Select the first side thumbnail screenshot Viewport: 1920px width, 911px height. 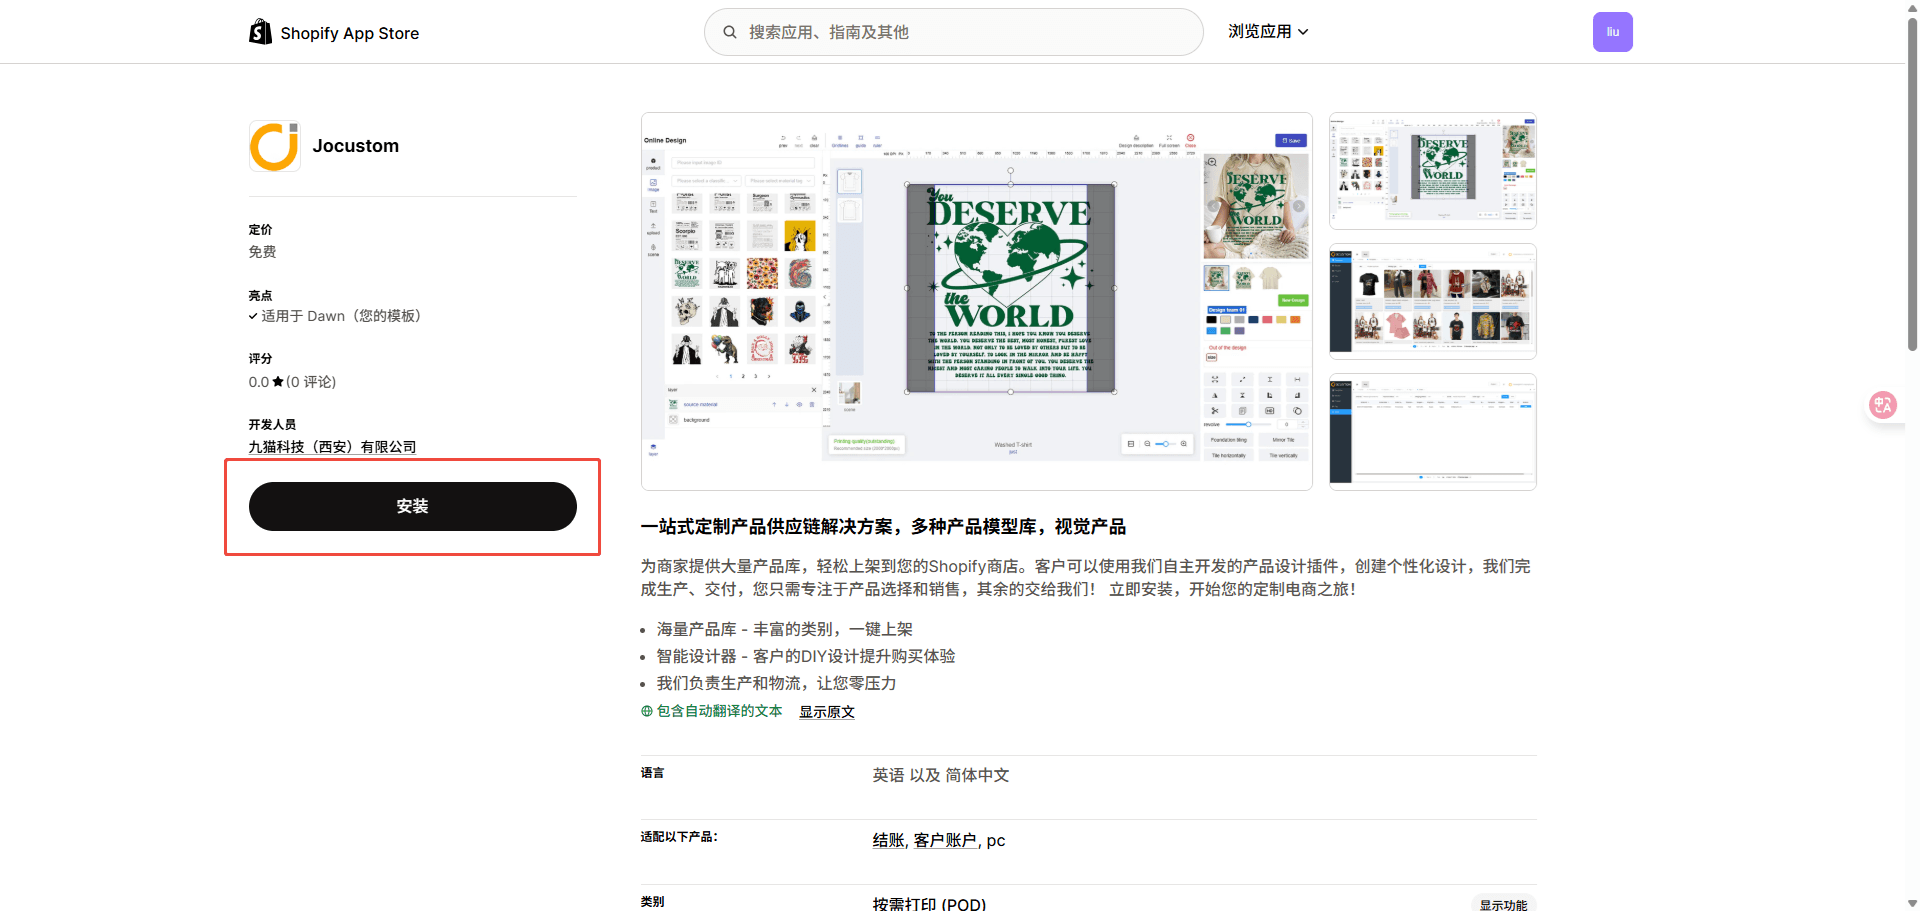1432,171
